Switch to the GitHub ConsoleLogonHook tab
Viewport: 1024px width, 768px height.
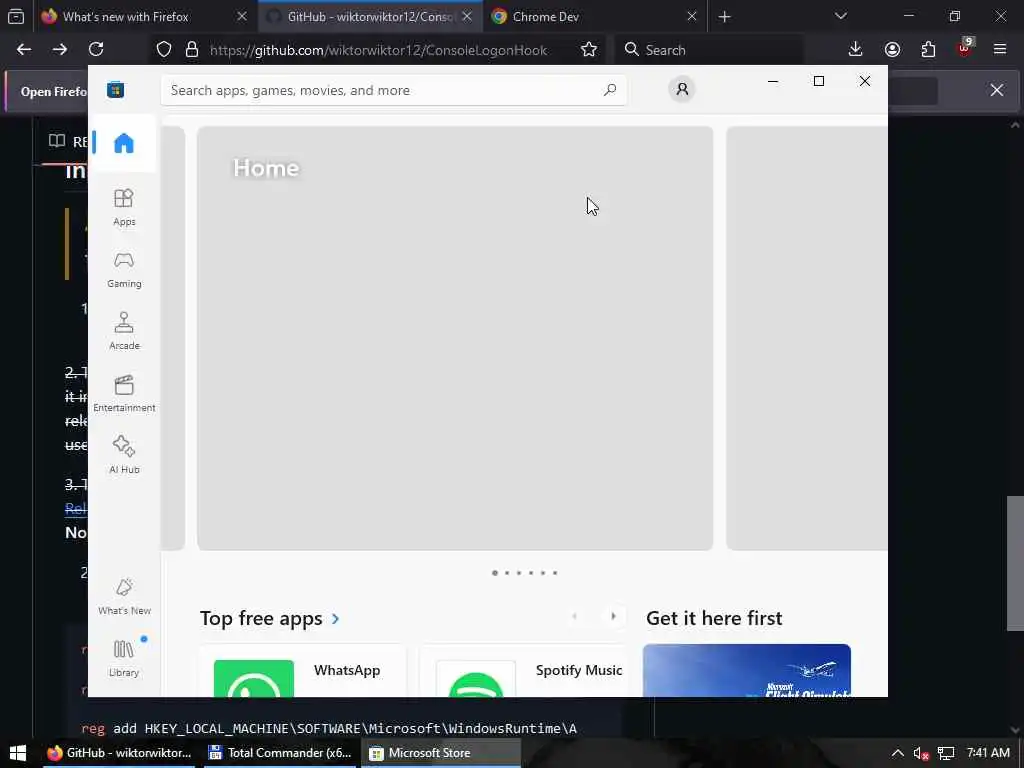(x=370, y=17)
